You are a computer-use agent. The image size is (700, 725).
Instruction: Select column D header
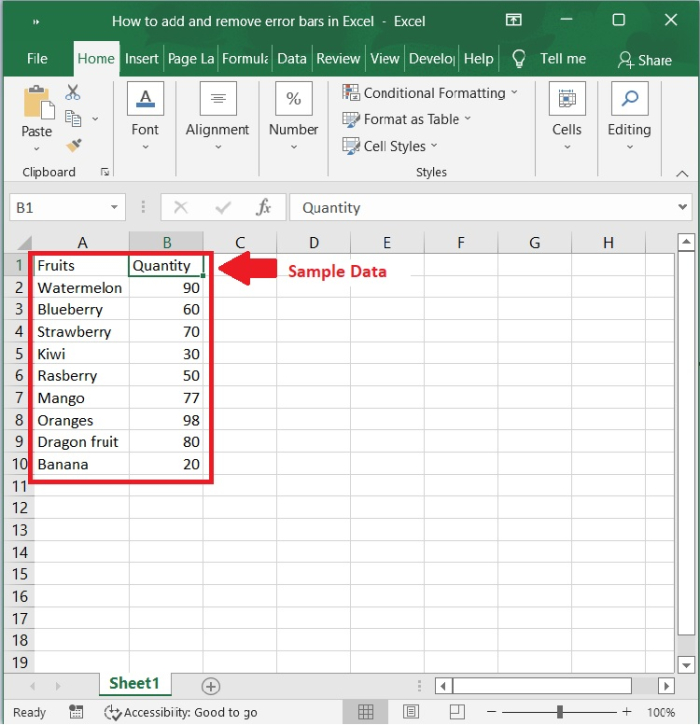coord(313,243)
